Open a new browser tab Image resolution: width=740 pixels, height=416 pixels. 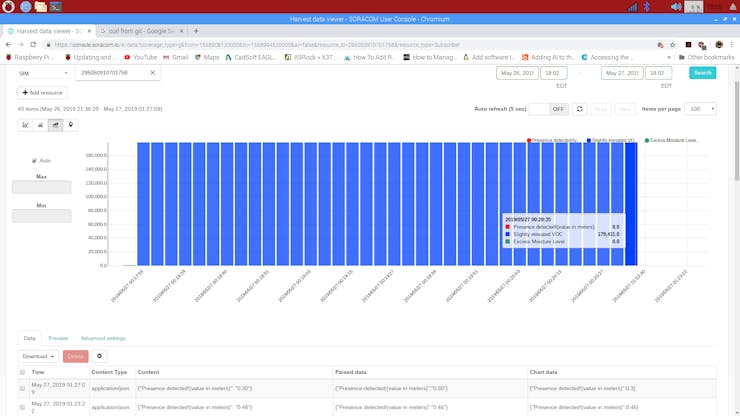196,31
